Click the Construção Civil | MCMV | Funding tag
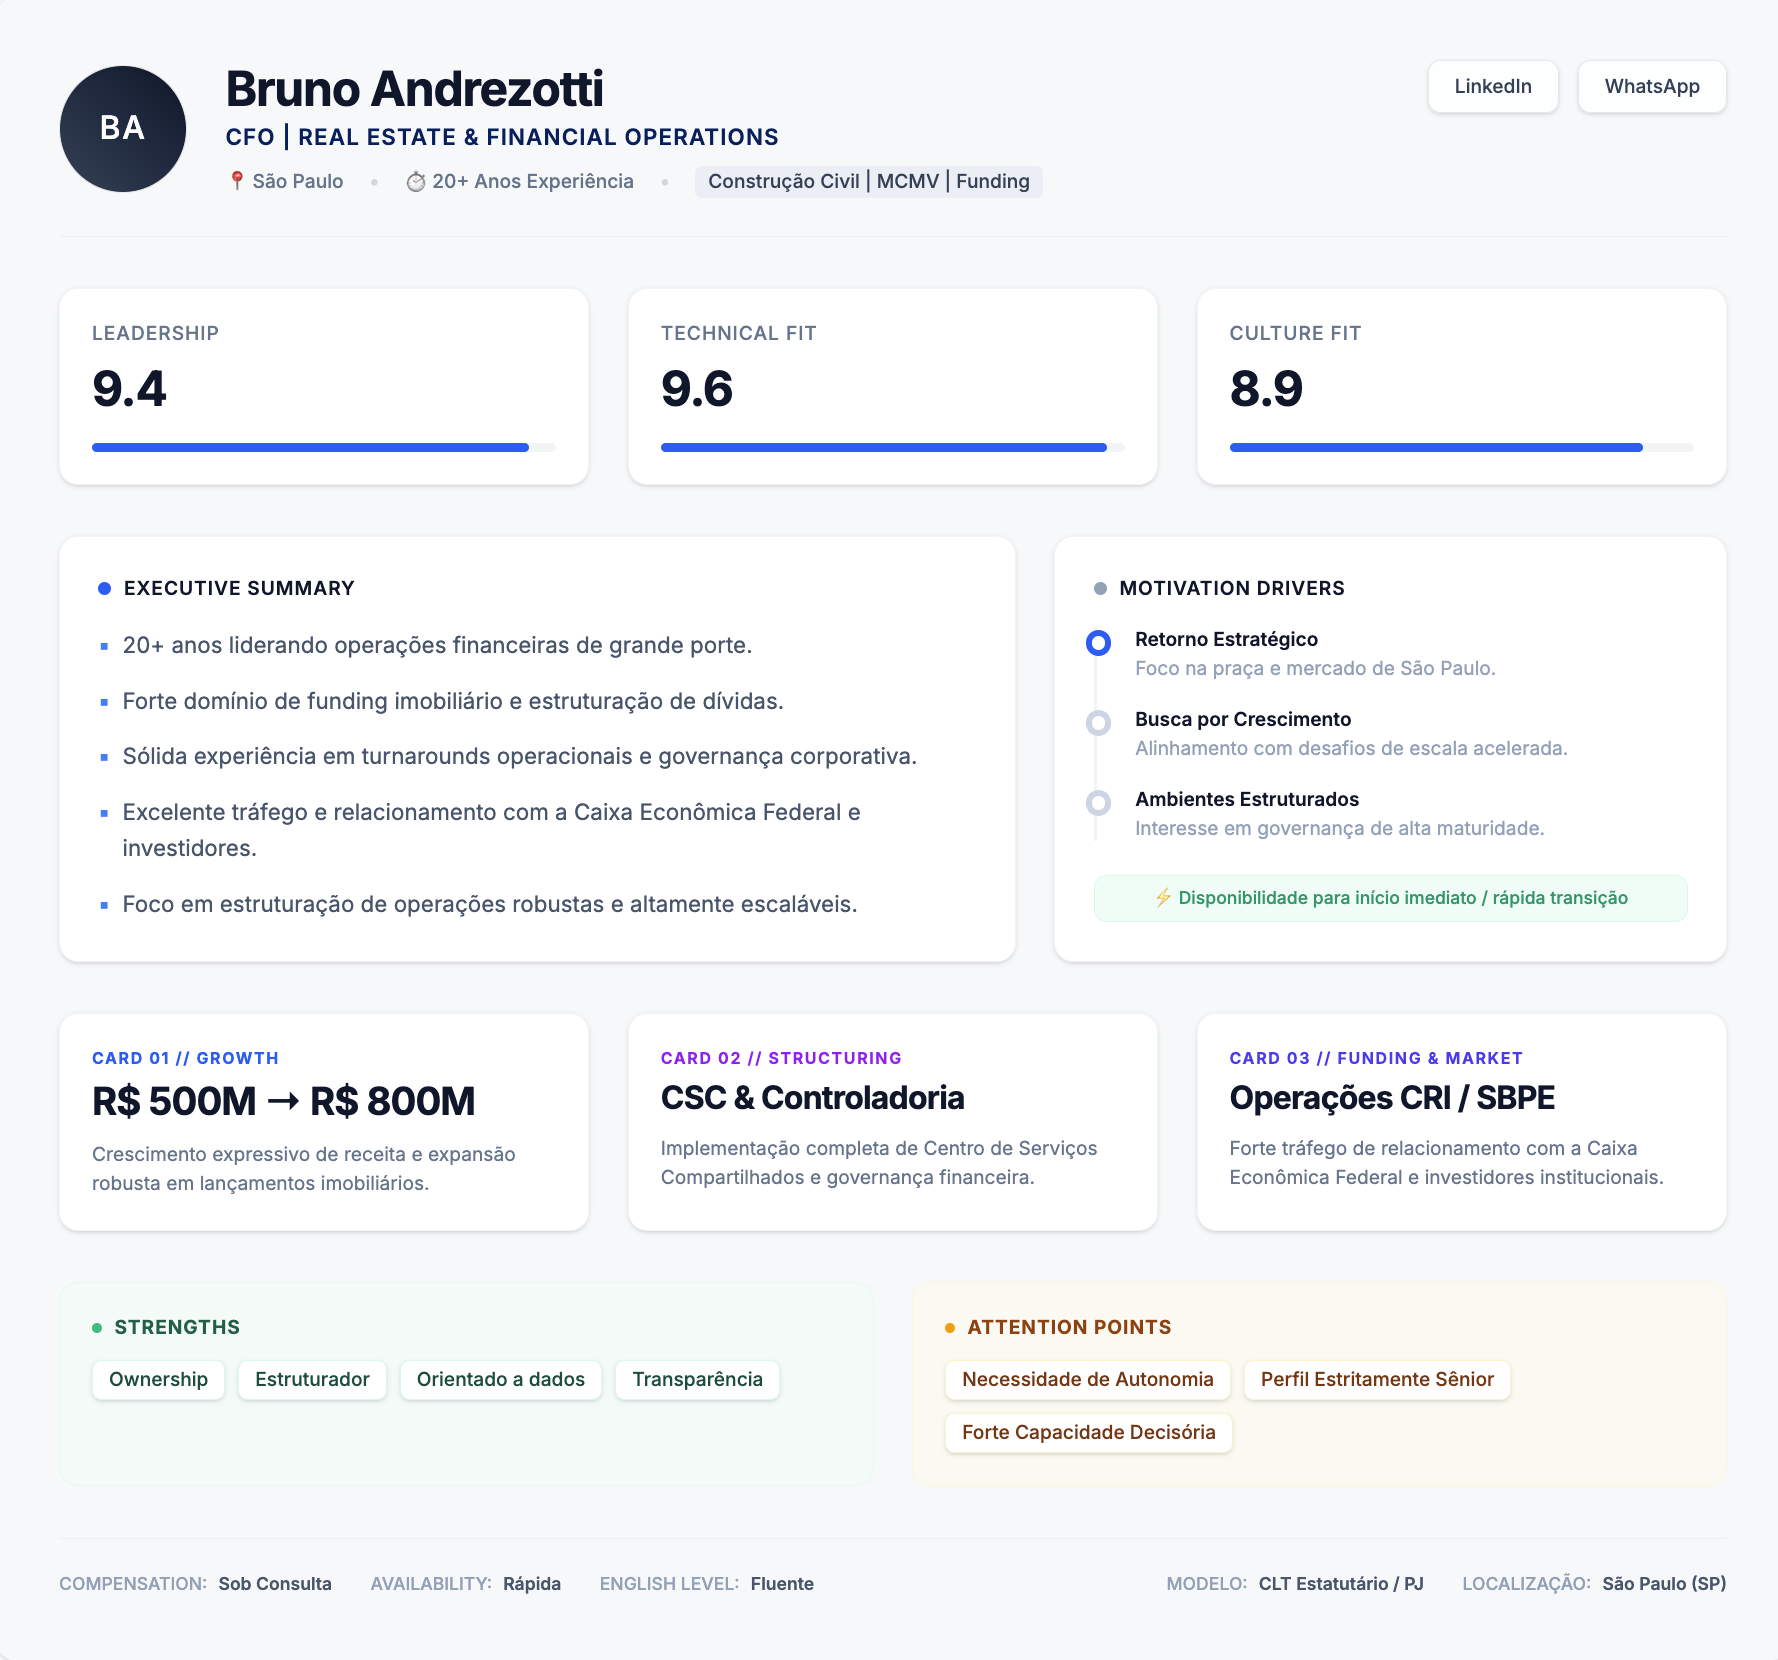 (x=868, y=181)
